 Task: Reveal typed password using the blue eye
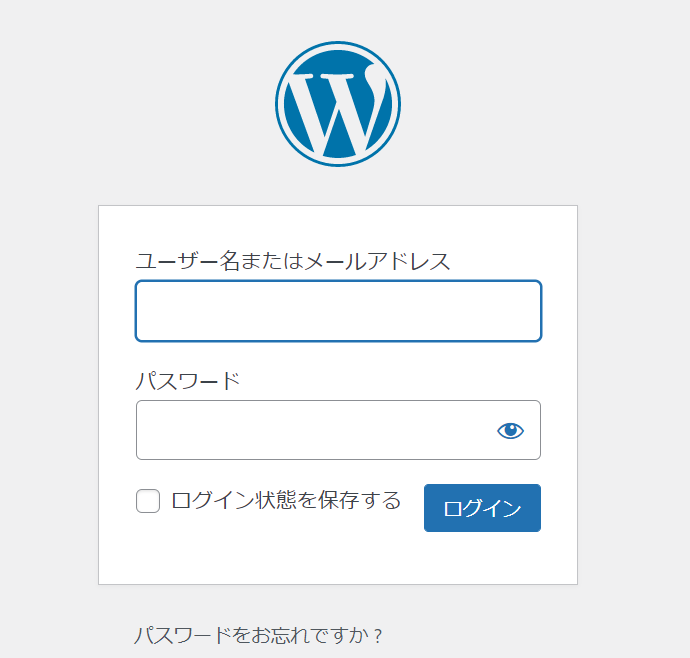click(x=510, y=430)
